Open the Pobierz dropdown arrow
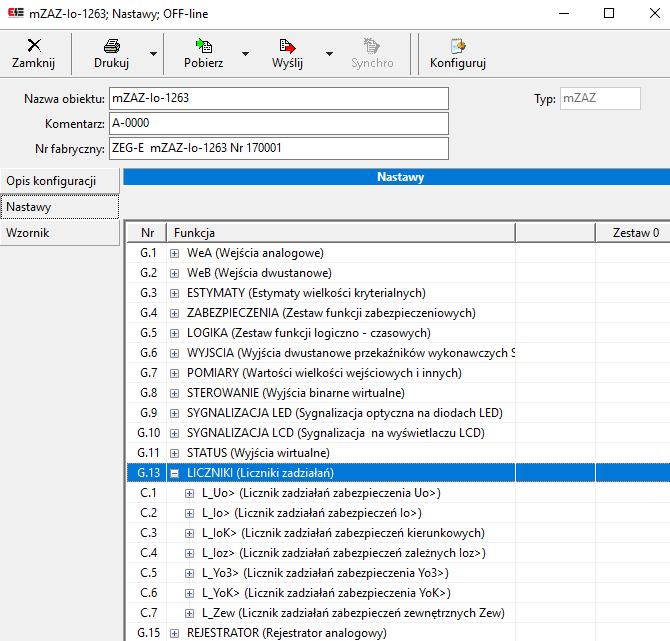Screen dimensions: 670x641 [245, 54]
